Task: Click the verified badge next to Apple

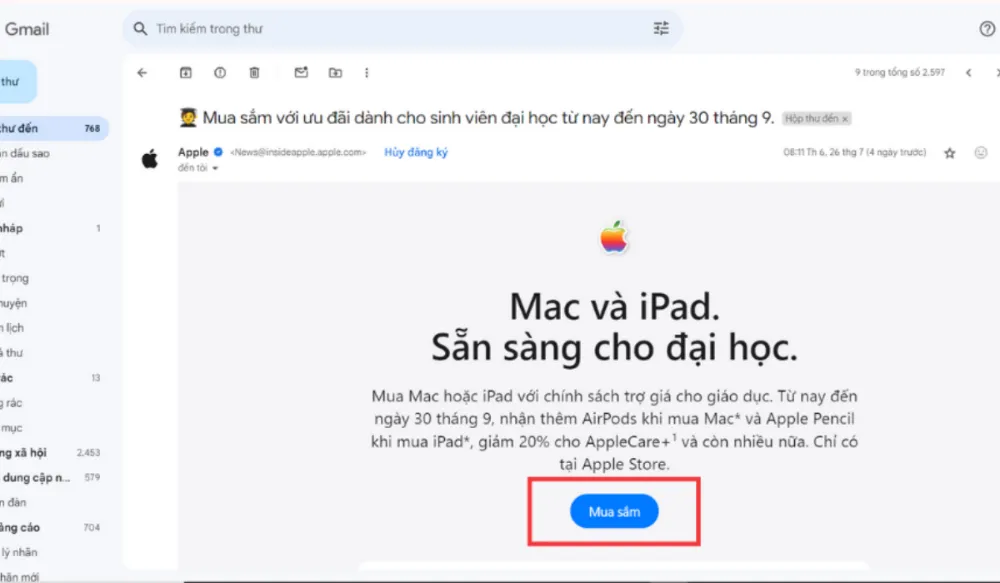Action: click(218, 152)
